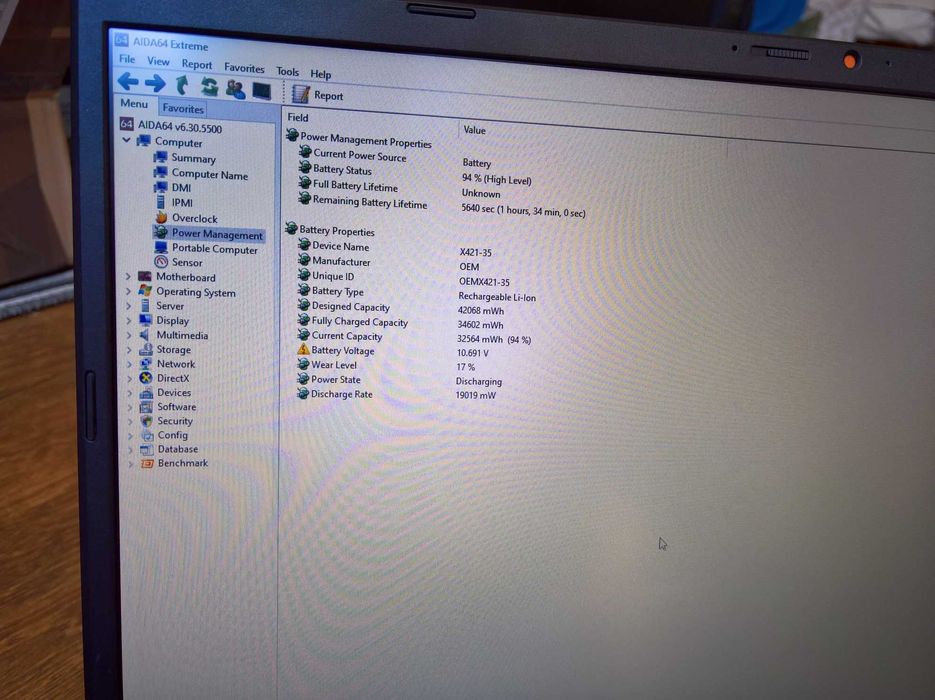The height and width of the screenshot is (700, 935).
Task: Select the Power Management Properties group row
Action: 358,139
